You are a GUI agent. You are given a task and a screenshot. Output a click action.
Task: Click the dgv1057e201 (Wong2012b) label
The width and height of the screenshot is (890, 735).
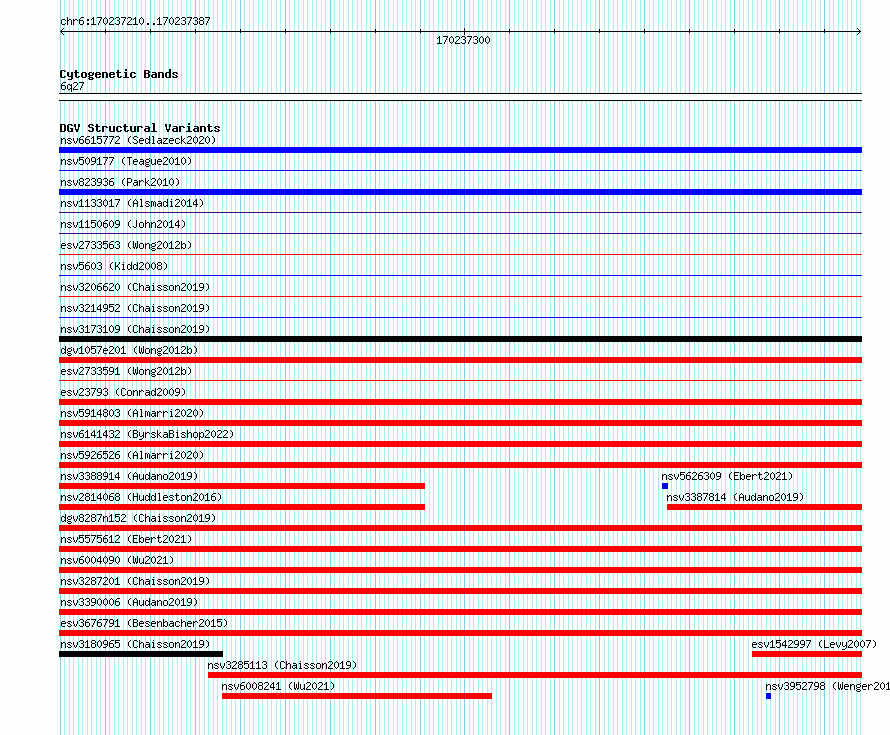coord(129,350)
